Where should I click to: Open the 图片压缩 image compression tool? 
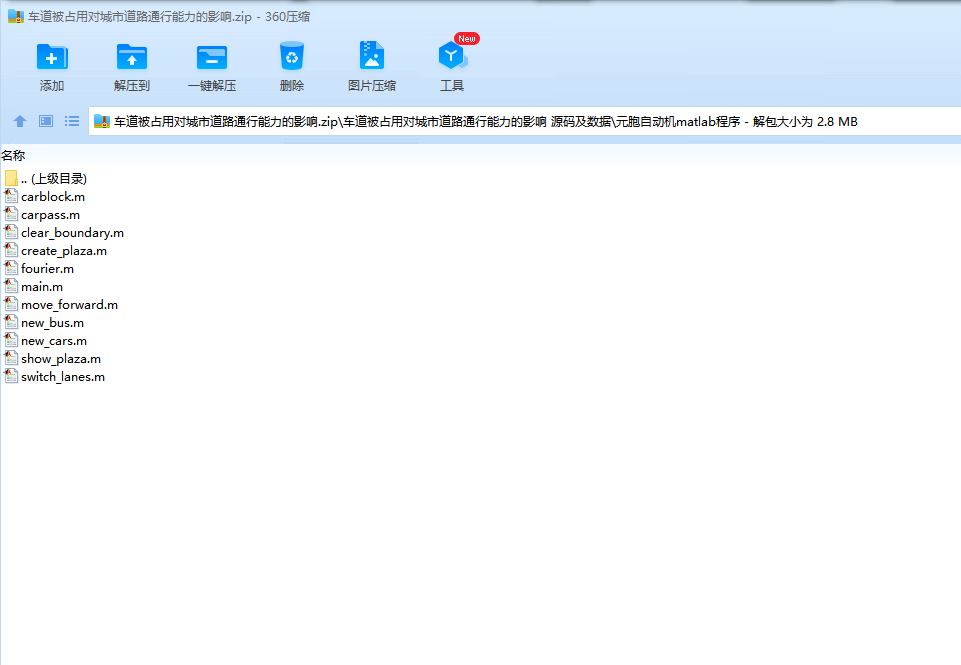(371, 56)
